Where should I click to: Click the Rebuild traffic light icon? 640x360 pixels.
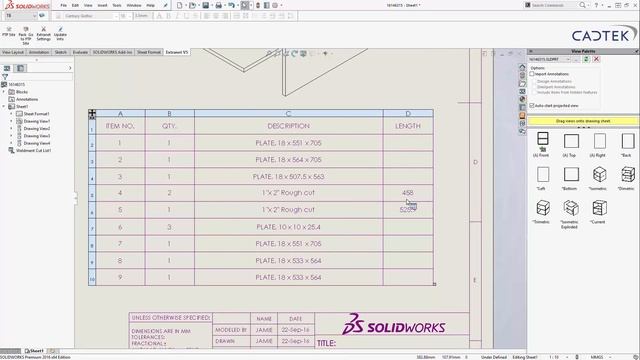click(x=258, y=5)
